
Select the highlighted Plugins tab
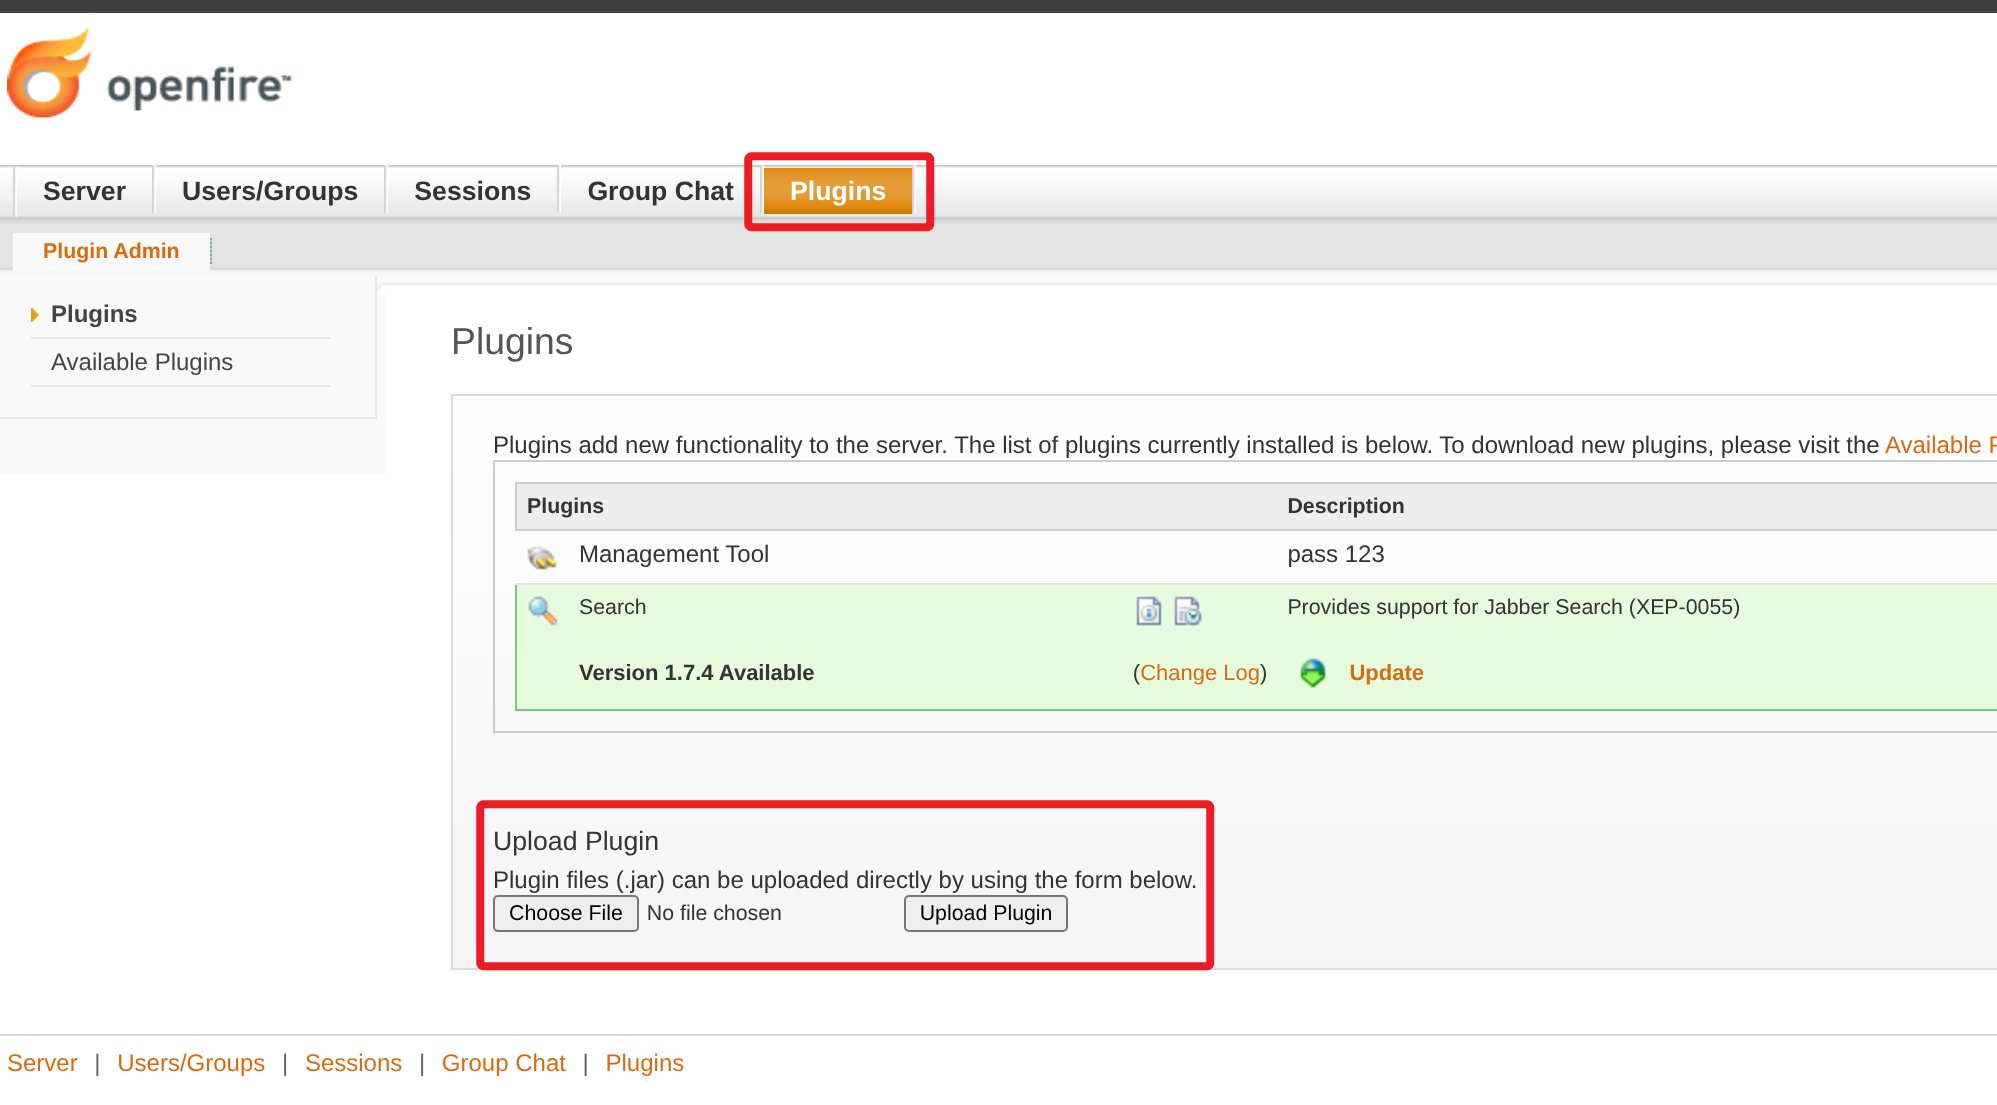pyautogui.click(x=837, y=191)
